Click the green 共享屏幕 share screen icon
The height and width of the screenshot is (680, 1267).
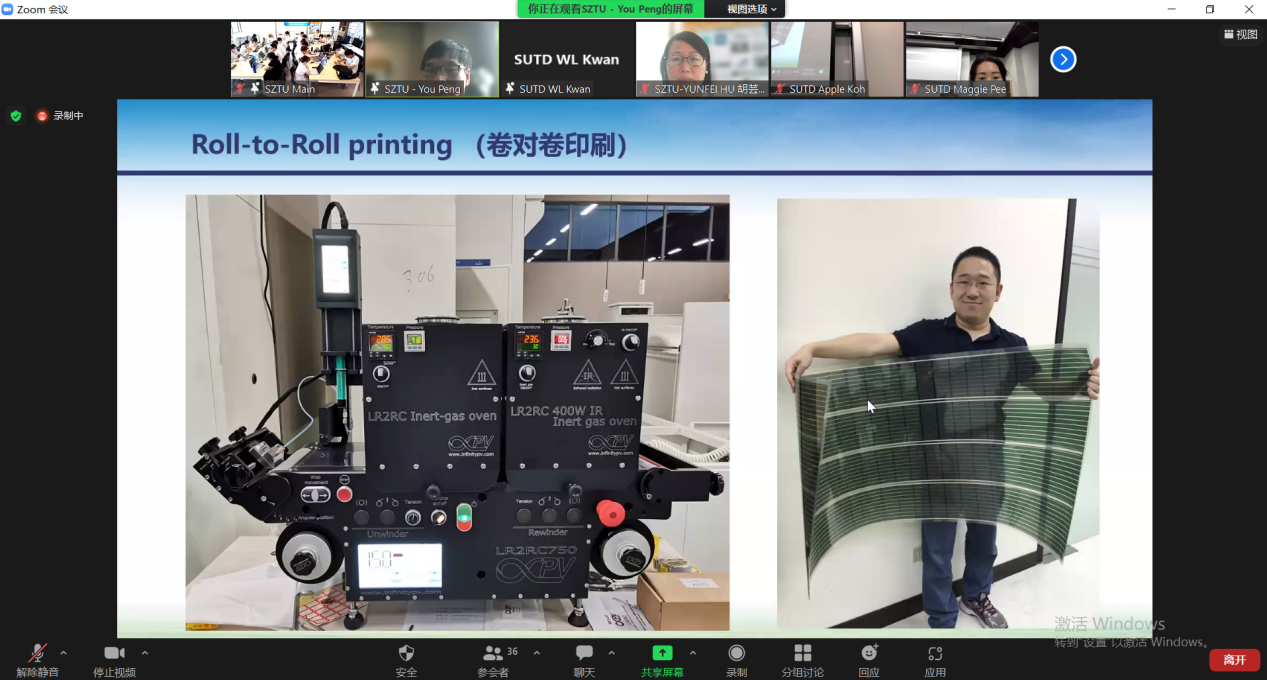click(x=662, y=653)
